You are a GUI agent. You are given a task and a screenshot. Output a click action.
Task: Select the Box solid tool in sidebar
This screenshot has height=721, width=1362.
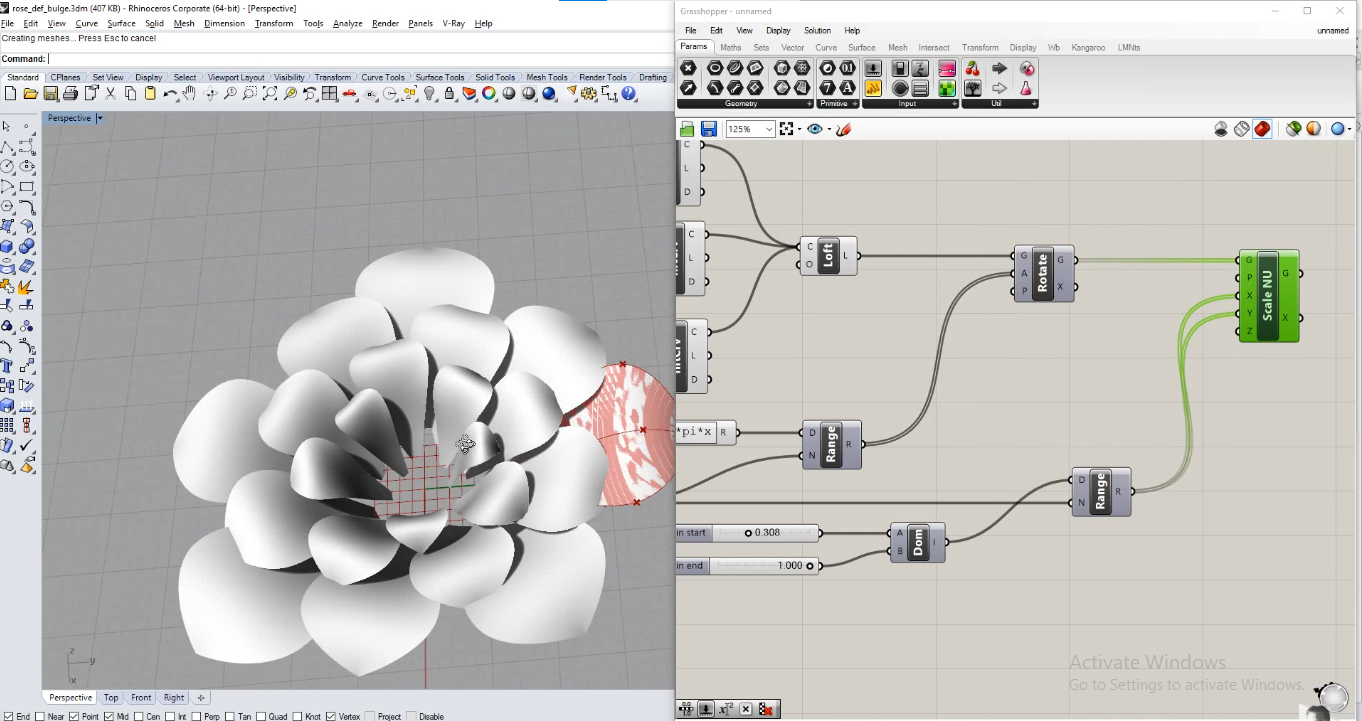7,247
